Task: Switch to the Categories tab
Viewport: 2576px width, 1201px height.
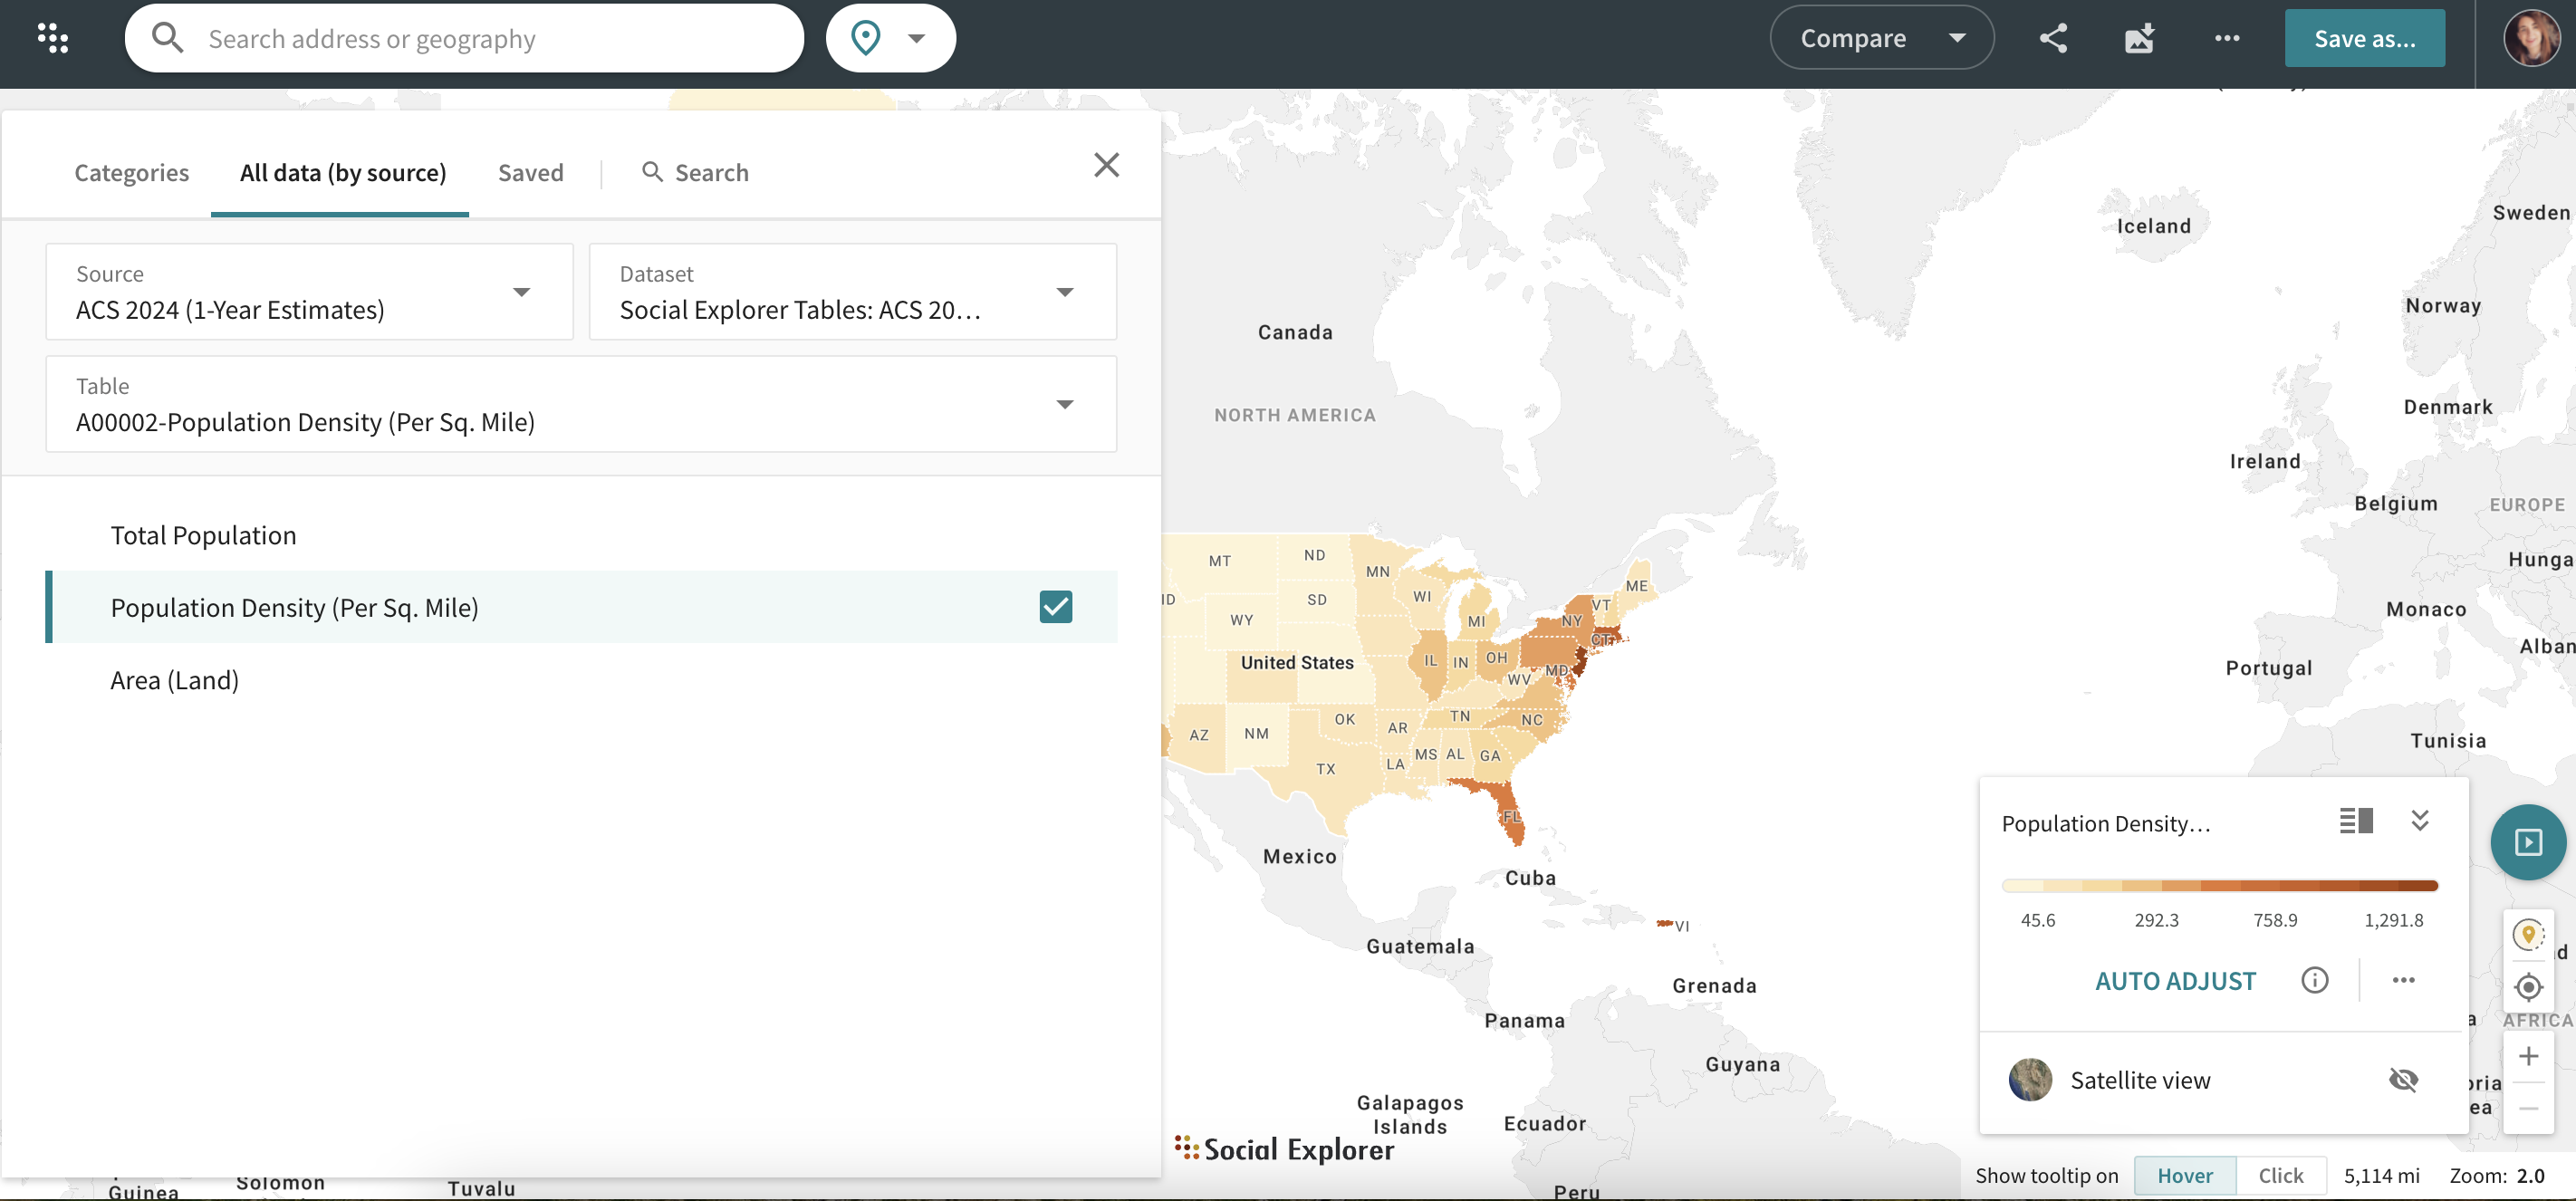Action: click(x=131, y=172)
